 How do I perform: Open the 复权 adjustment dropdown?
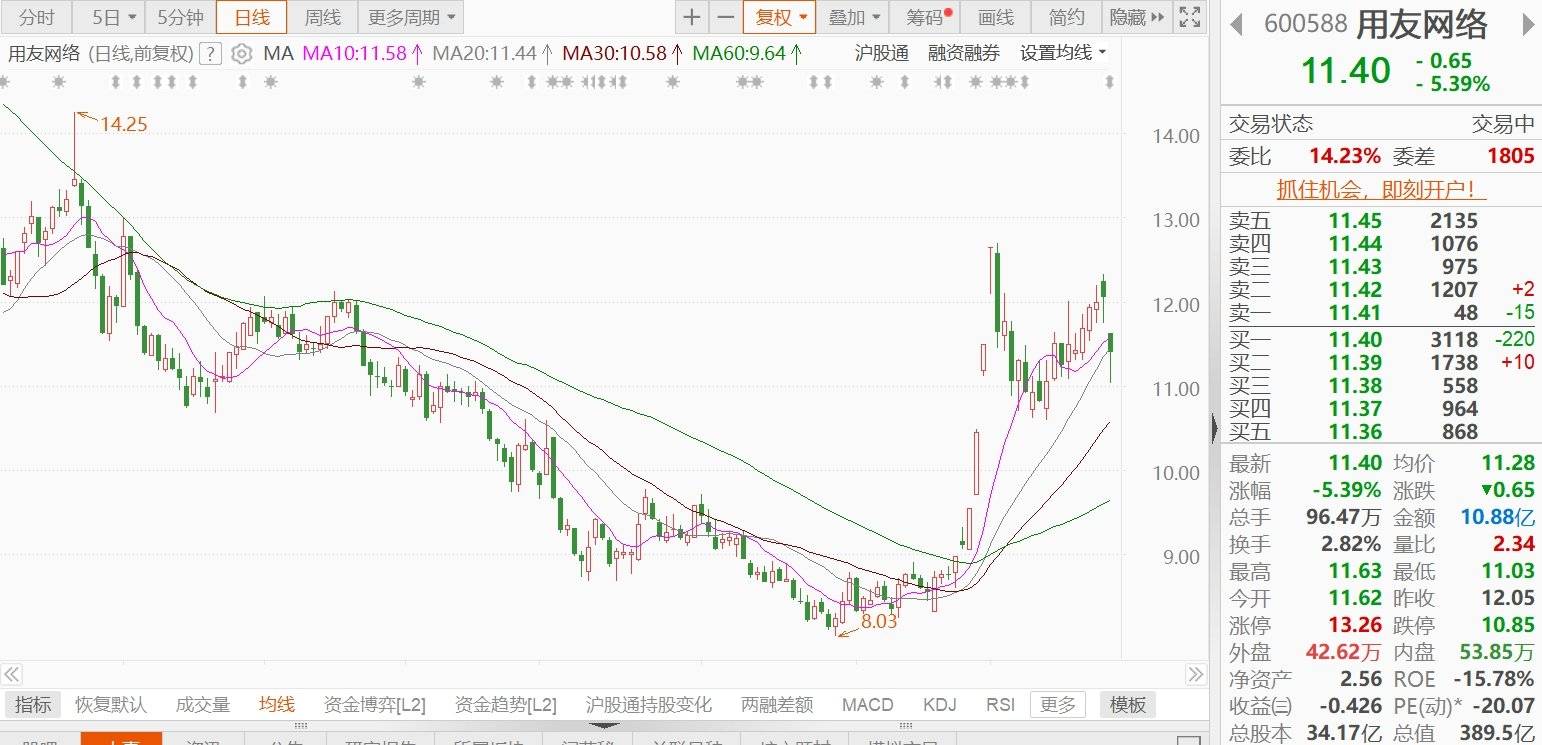tap(779, 17)
